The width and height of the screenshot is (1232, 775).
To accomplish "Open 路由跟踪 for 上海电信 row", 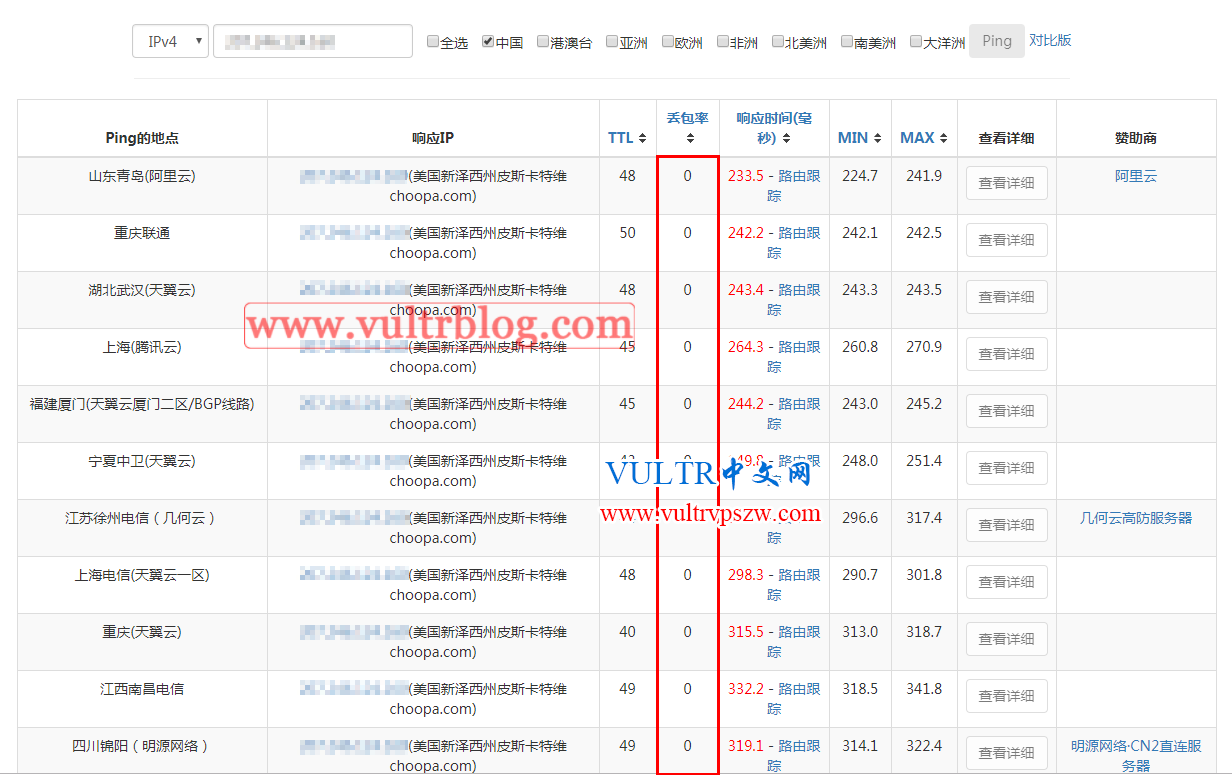I will [x=799, y=575].
